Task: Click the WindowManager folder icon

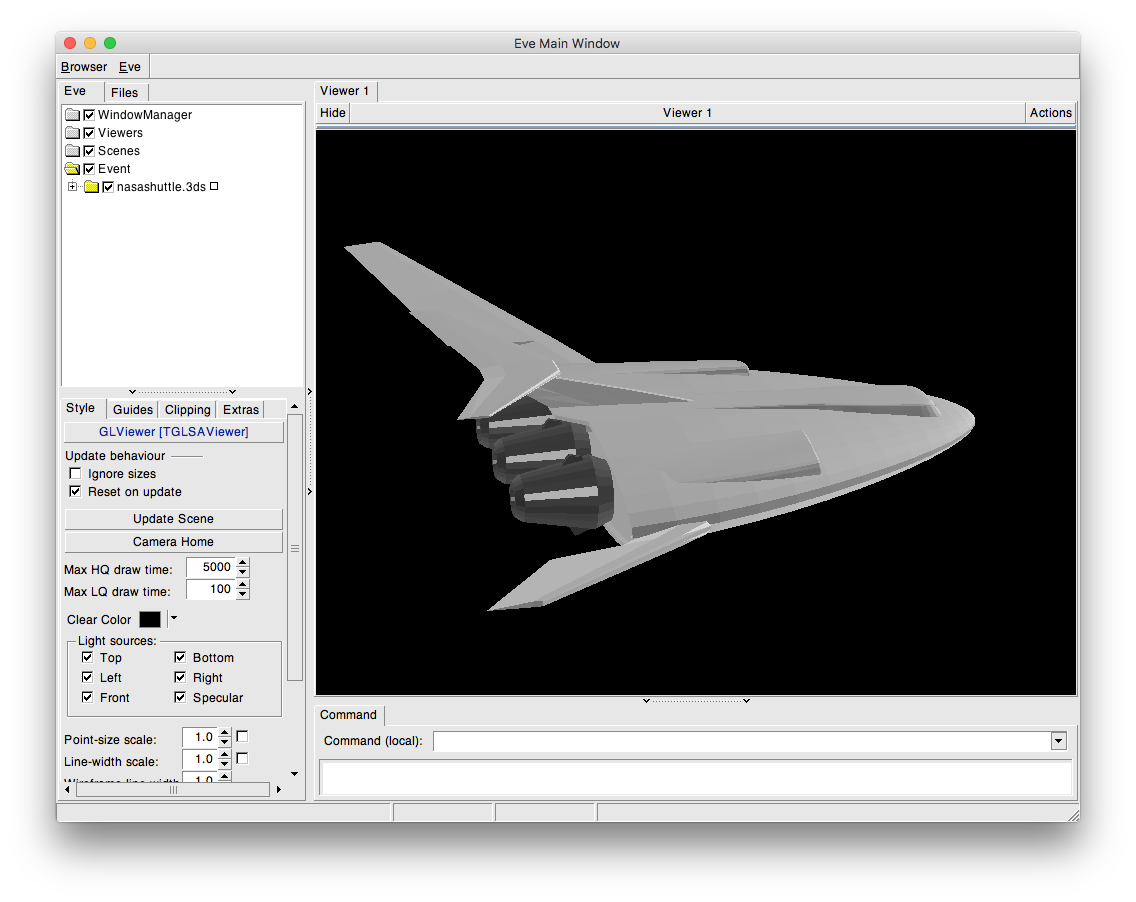Action: (72, 115)
